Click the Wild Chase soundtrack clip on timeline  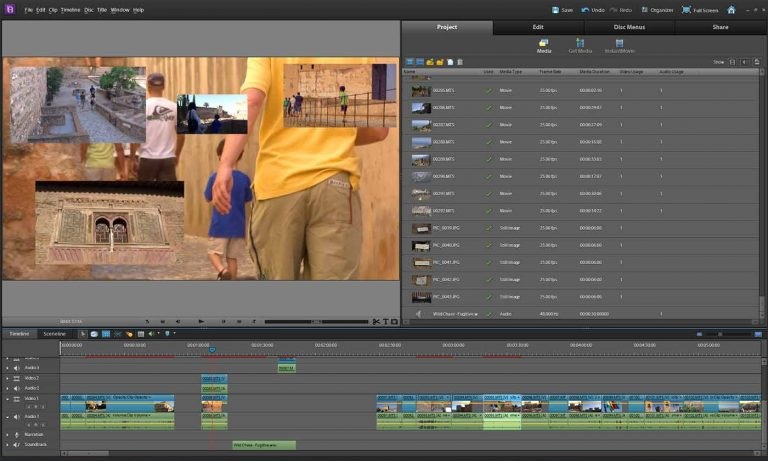264,444
